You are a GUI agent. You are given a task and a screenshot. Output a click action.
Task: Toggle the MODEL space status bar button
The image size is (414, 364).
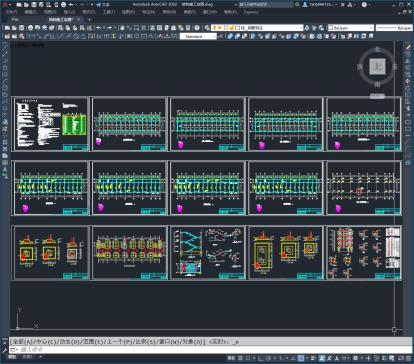[231, 358]
